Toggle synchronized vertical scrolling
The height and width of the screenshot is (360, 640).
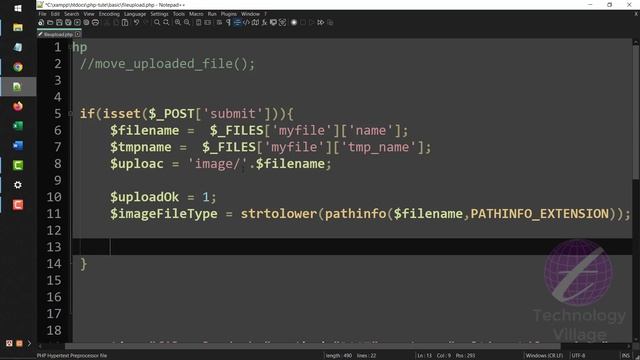(199, 22)
